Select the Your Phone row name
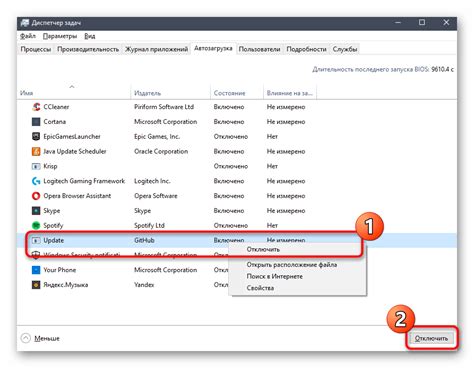Image resolution: width=474 pixels, height=368 pixels. (x=59, y=270)
